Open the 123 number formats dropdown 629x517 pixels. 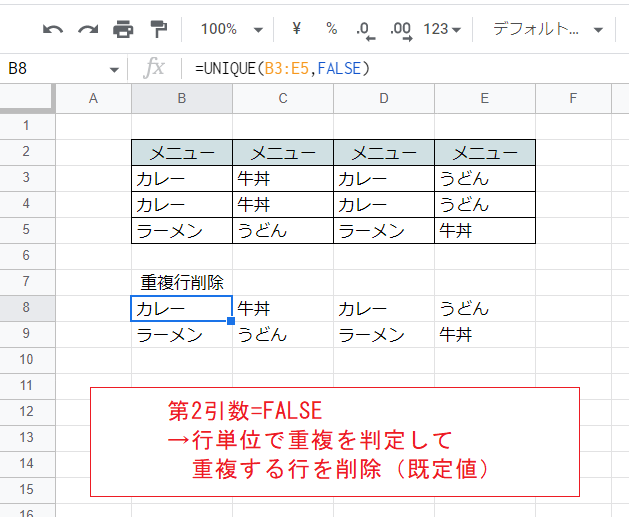[x=442, y=29]
